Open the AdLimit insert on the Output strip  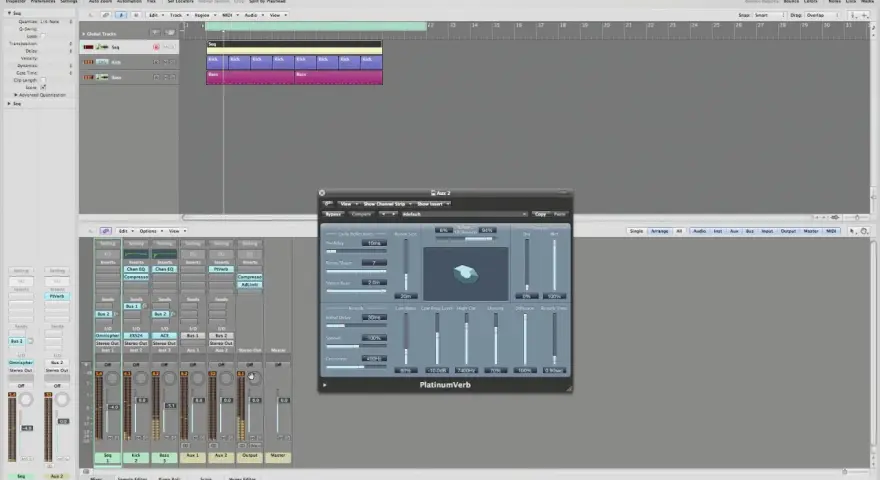coord(250,285)
